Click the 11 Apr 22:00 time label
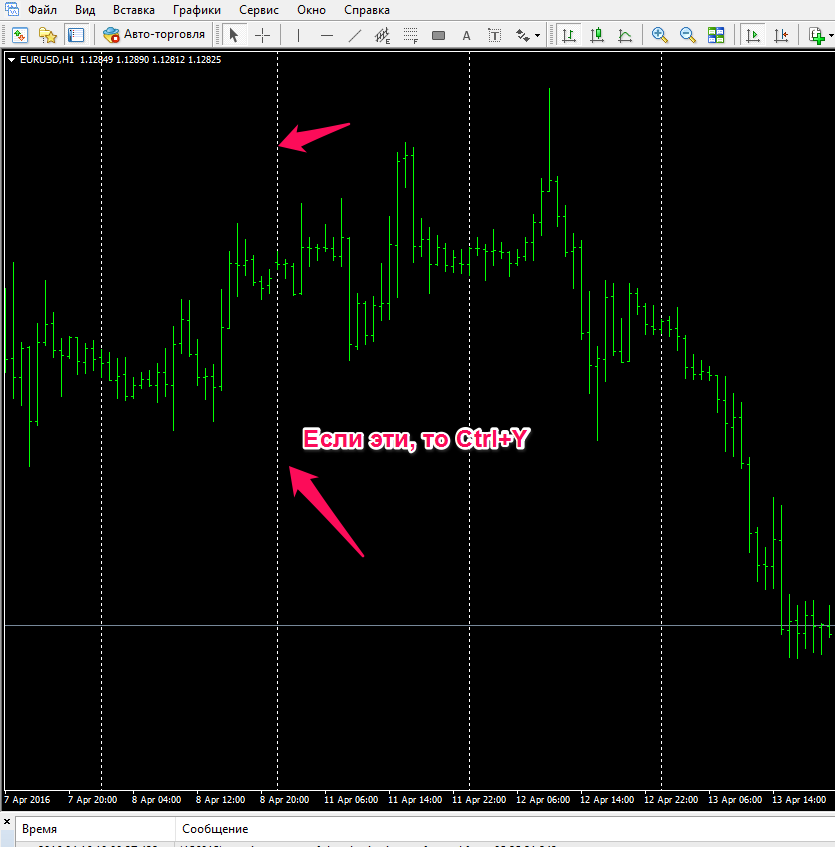 (x=479, y=799)
